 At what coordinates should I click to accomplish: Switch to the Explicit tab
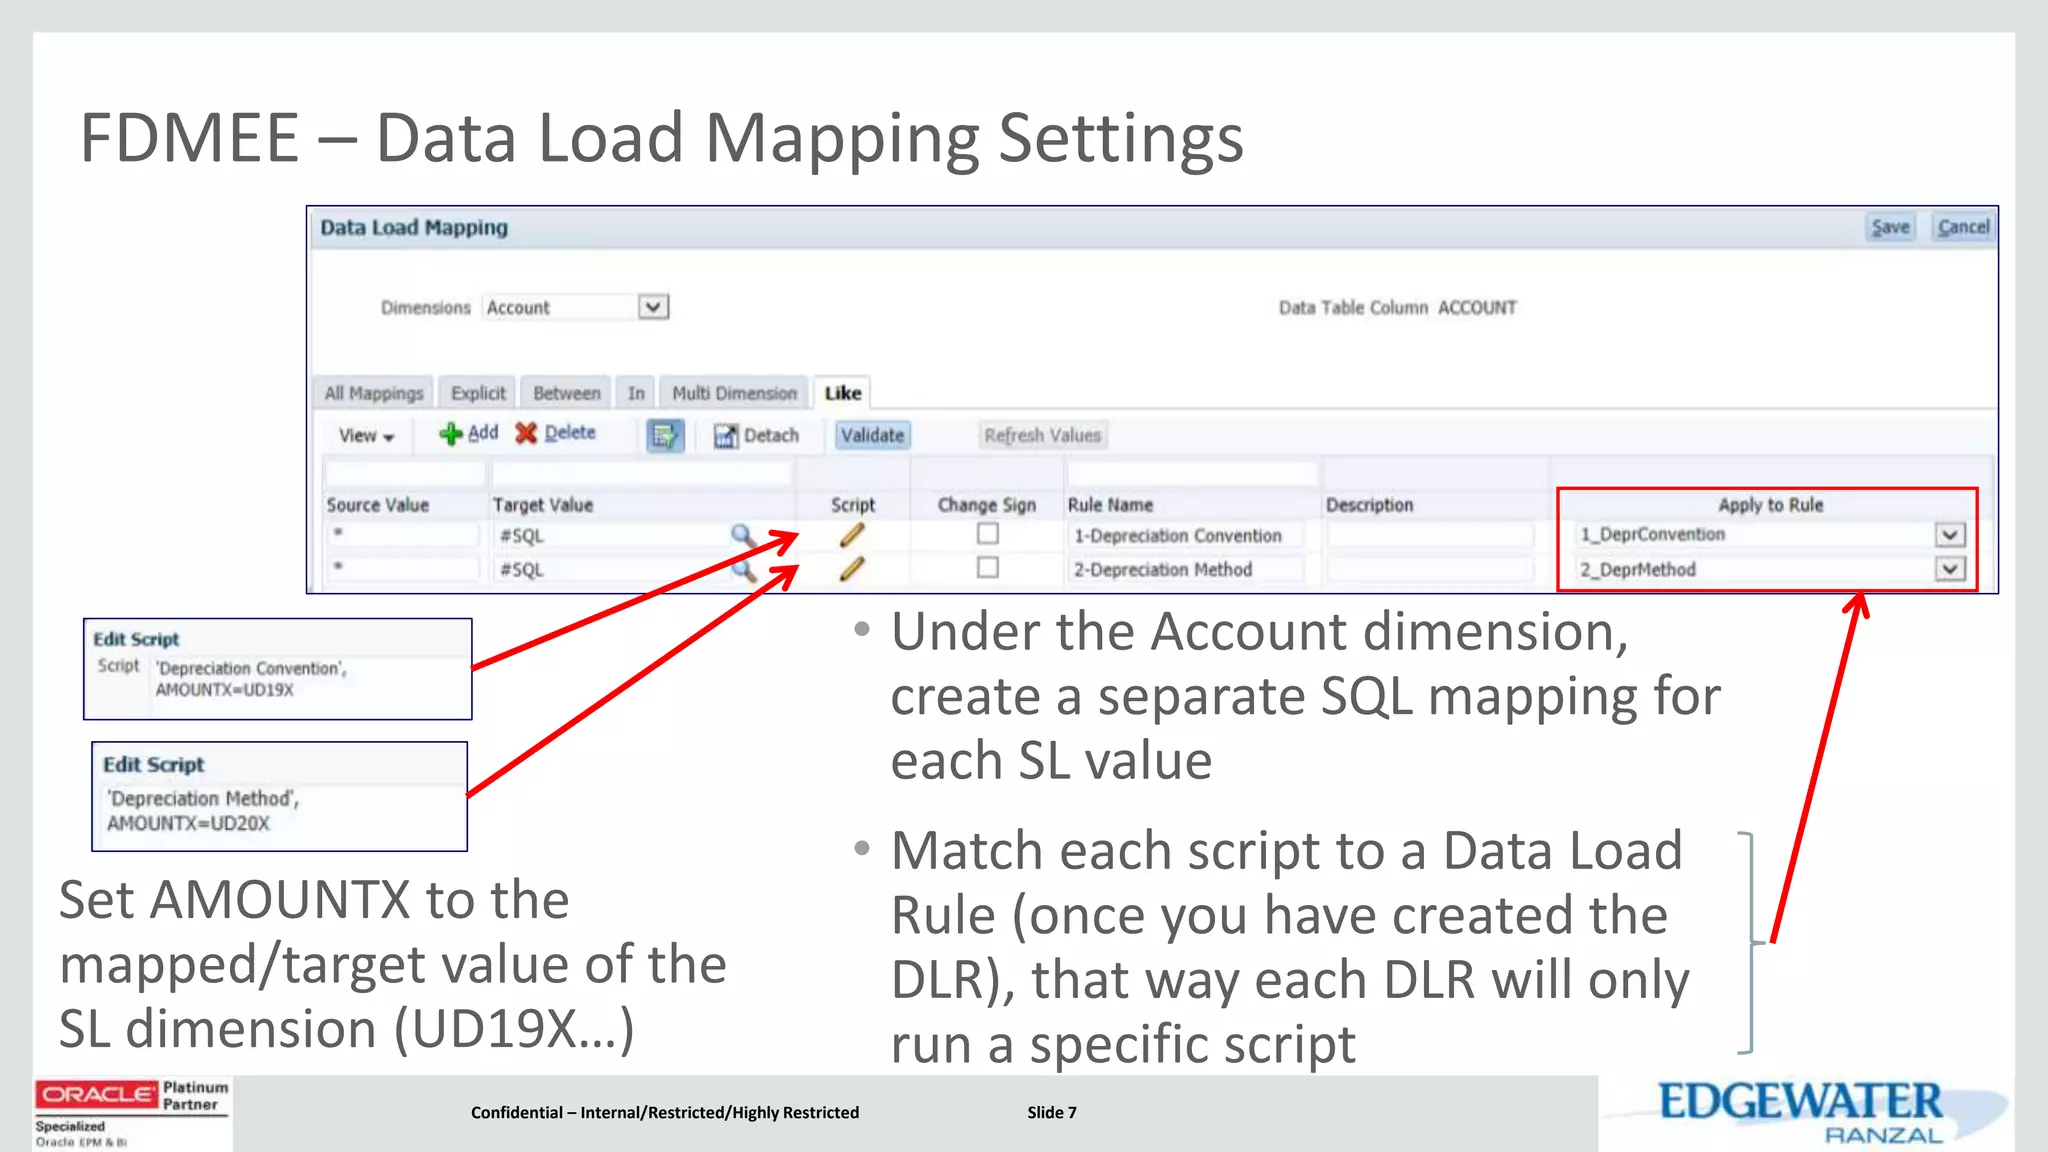tap(478, 393)
